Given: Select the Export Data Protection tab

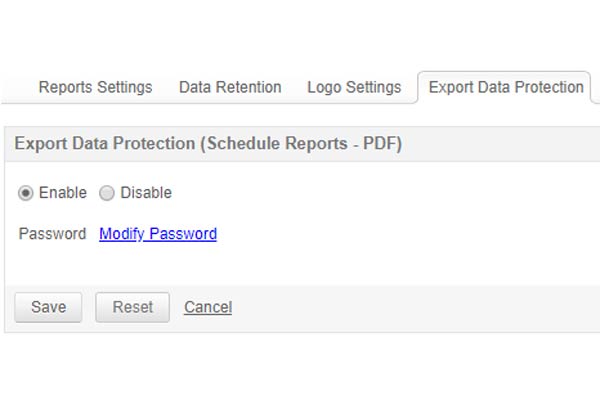Looking at the screenshot, I should click(506, 87).
